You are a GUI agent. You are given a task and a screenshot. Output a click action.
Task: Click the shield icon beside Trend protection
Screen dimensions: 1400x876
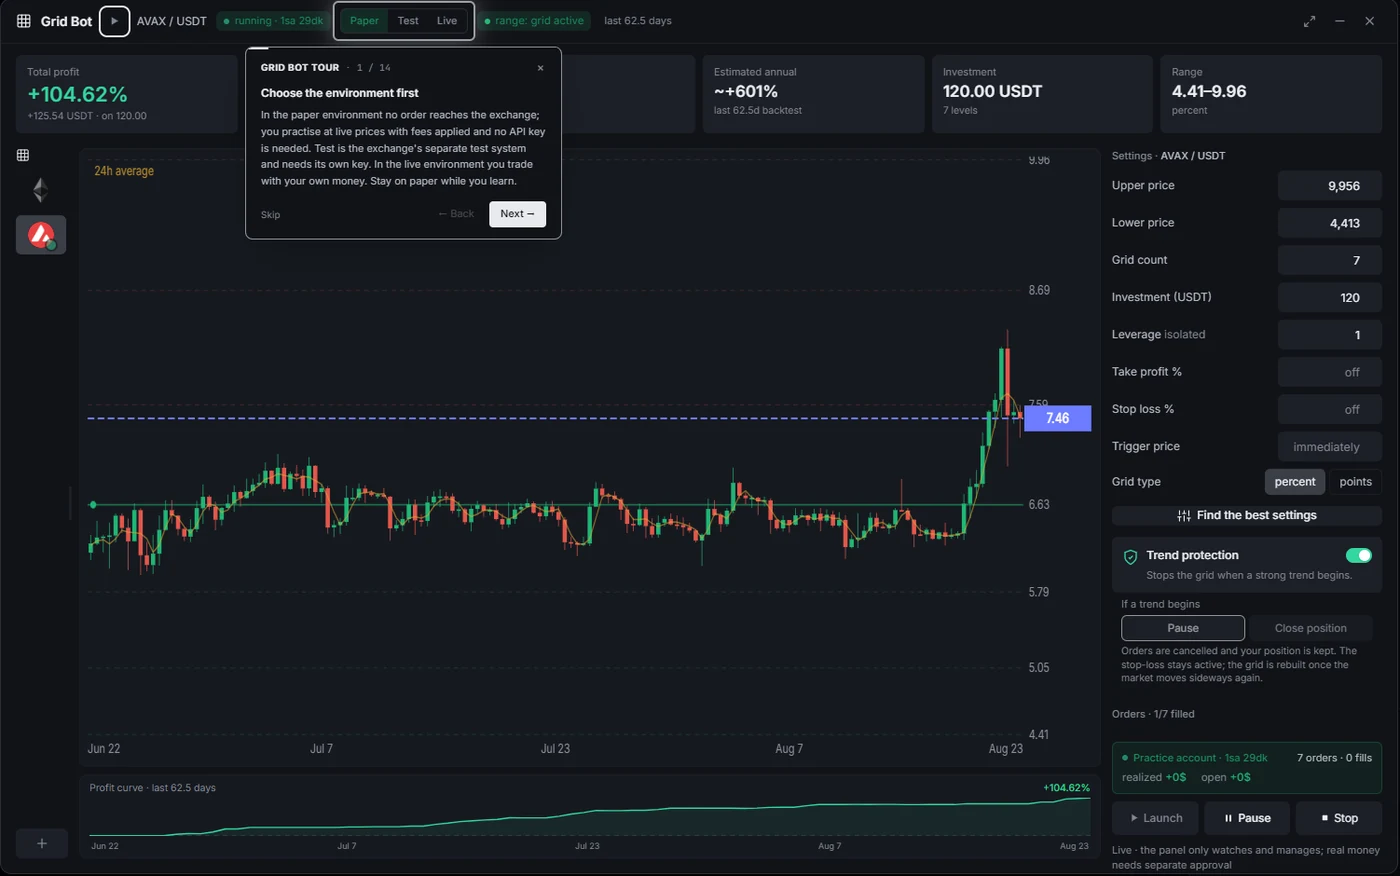click(x=1131, y=557)
